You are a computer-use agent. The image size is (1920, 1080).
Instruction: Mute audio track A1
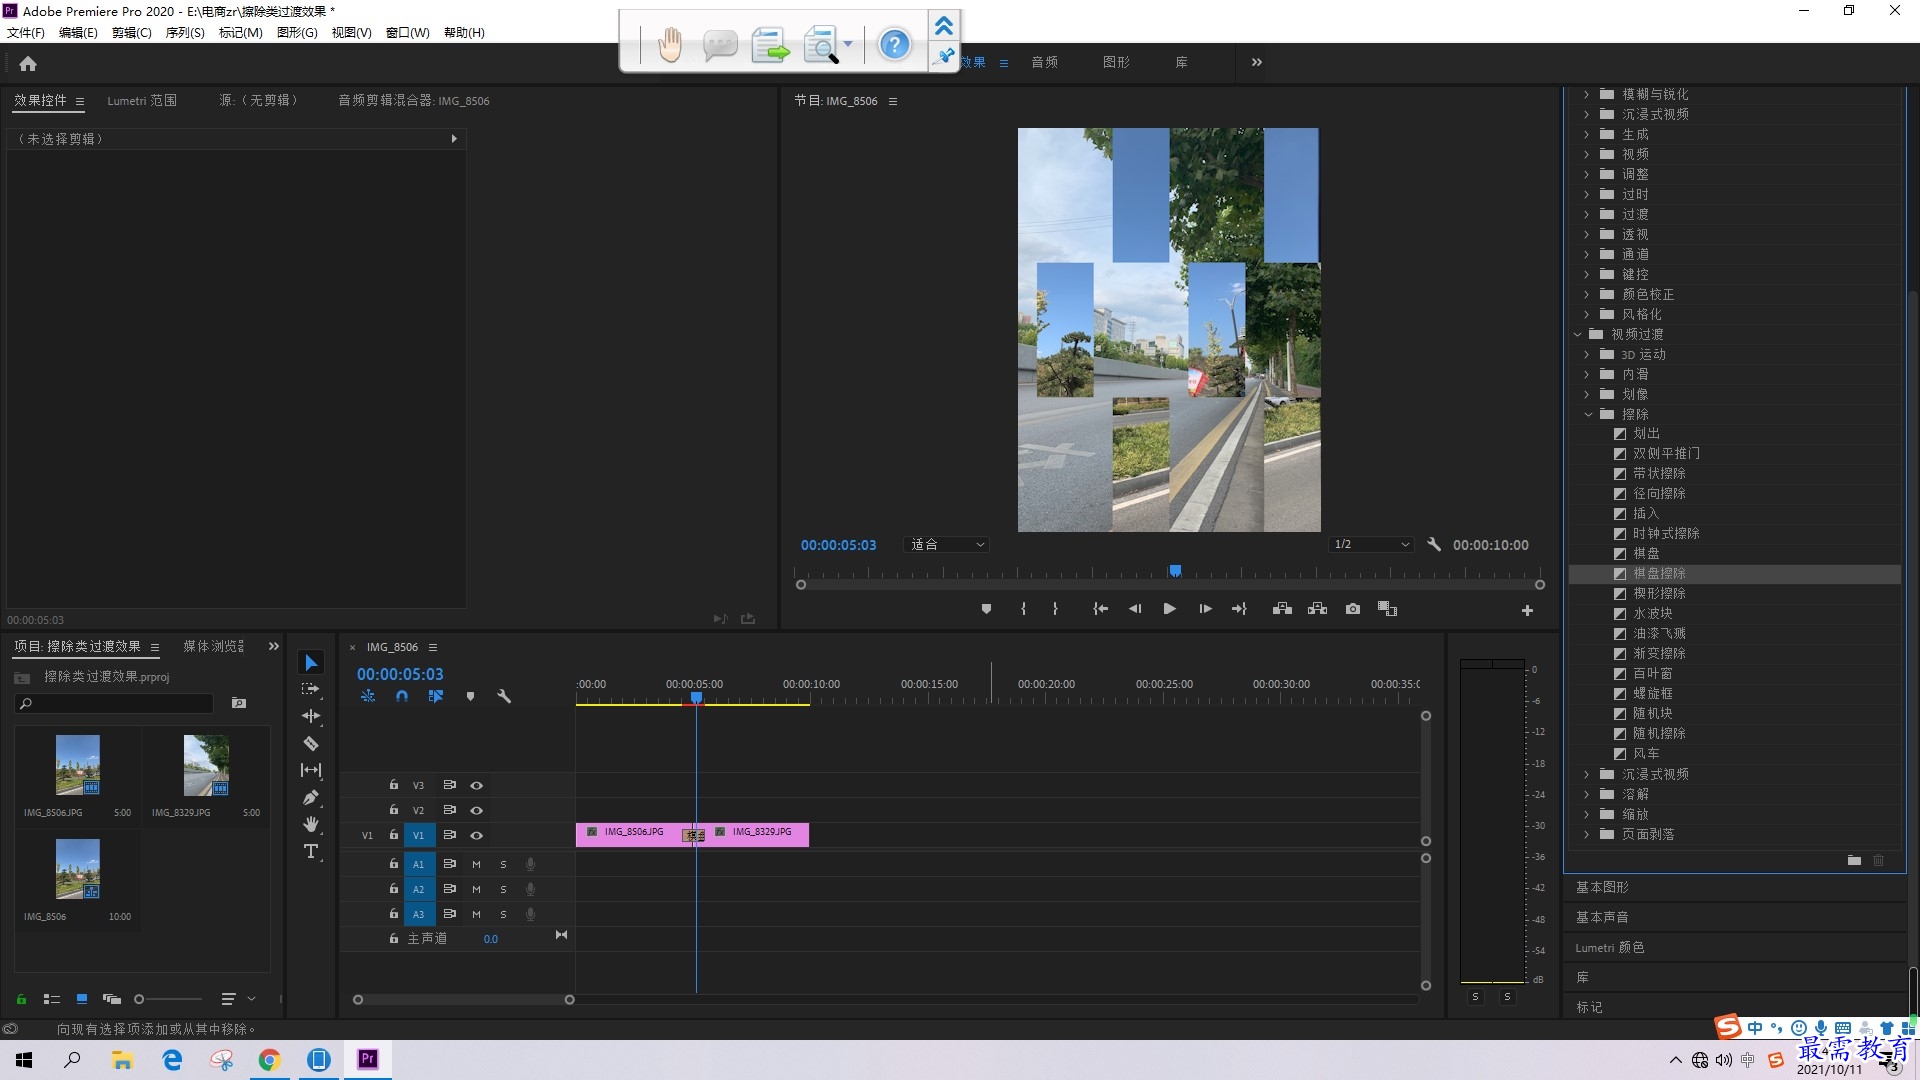pos(477,864)
